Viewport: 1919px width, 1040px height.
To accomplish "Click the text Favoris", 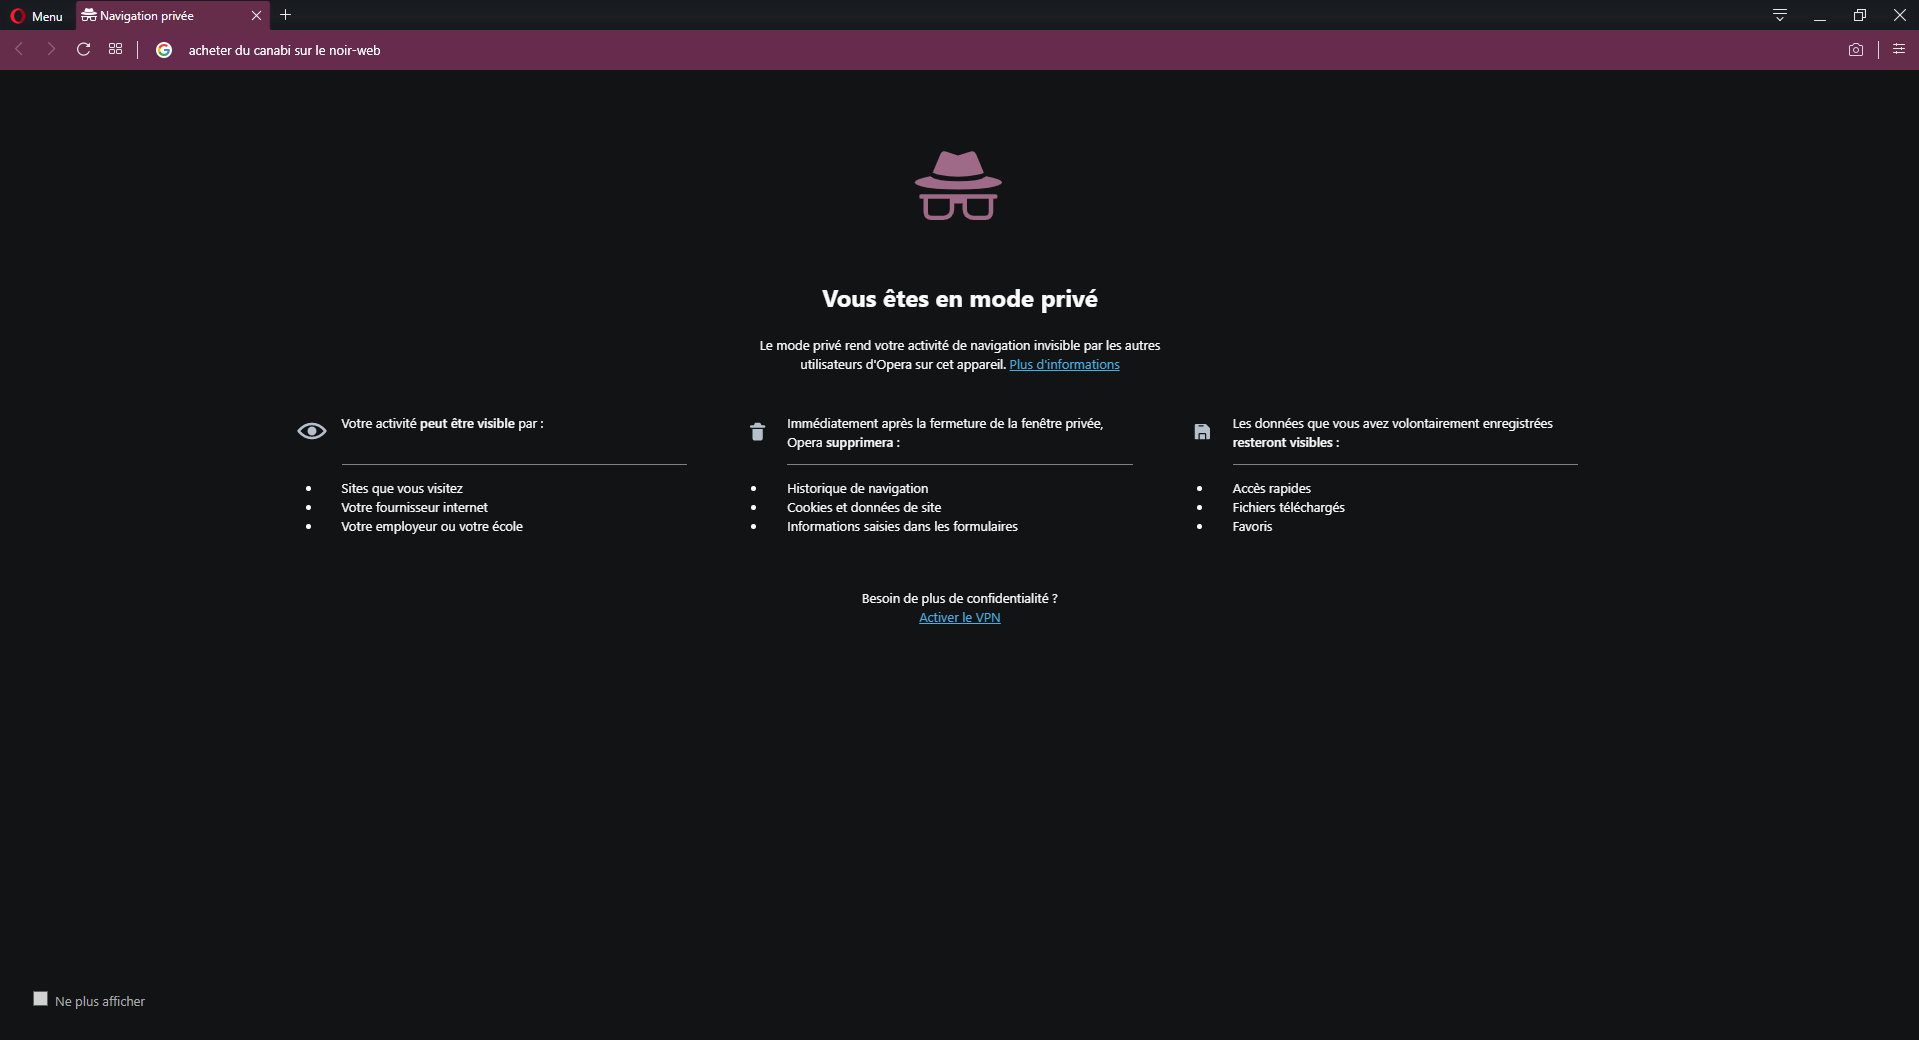I will (x=1252, y=527).
